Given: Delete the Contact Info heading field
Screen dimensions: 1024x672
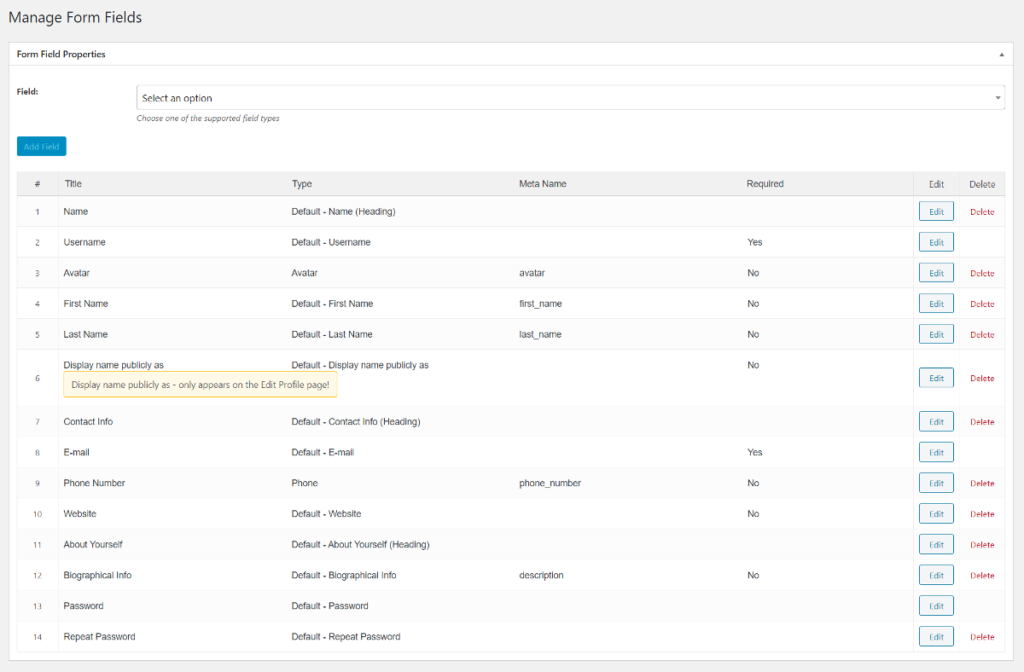Looking at the screenshot, I should [982, 422].
